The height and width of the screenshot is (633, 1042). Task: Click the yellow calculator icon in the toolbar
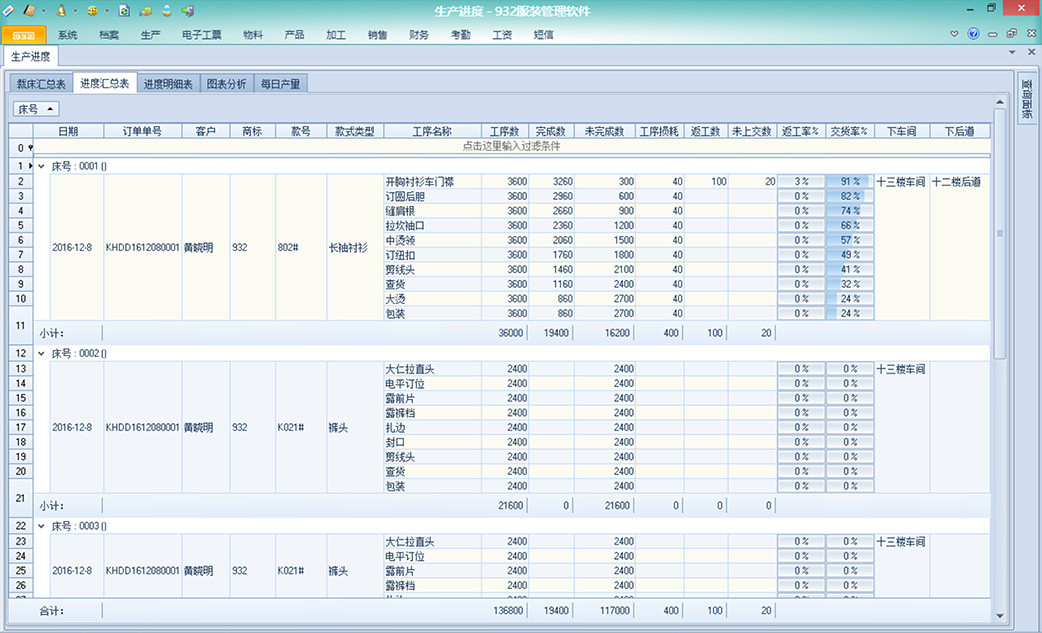(92, 9)
